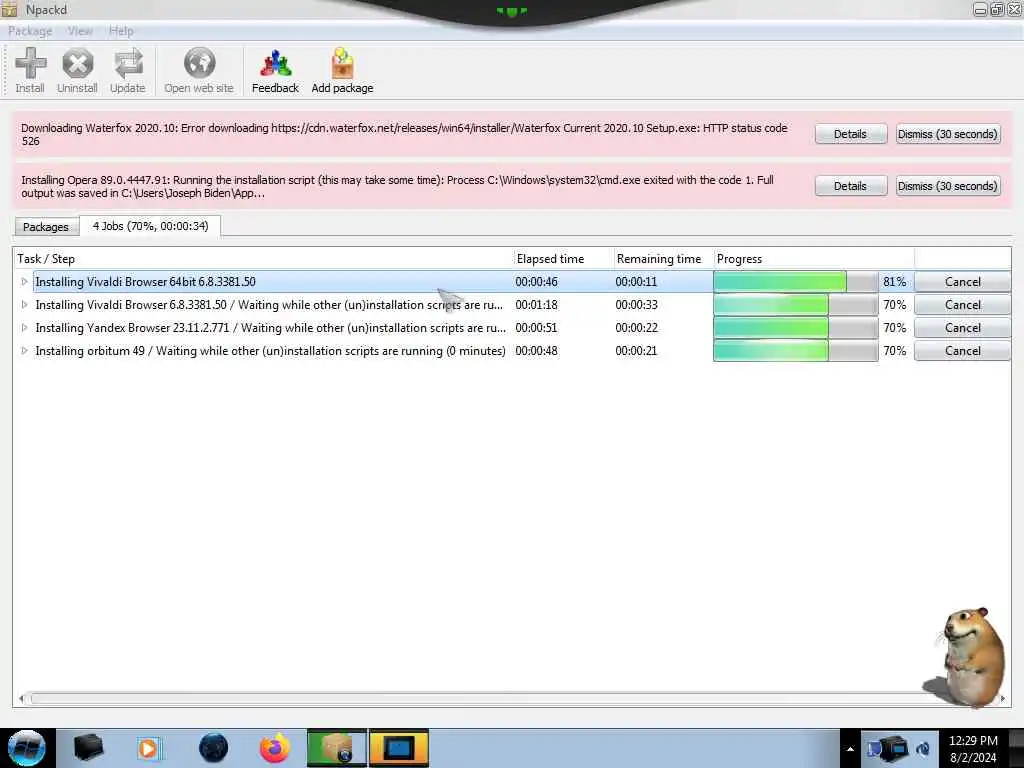Open the Windows Start button
The height and width of the screenshot is (768, 1024).
tap(26, 748)
